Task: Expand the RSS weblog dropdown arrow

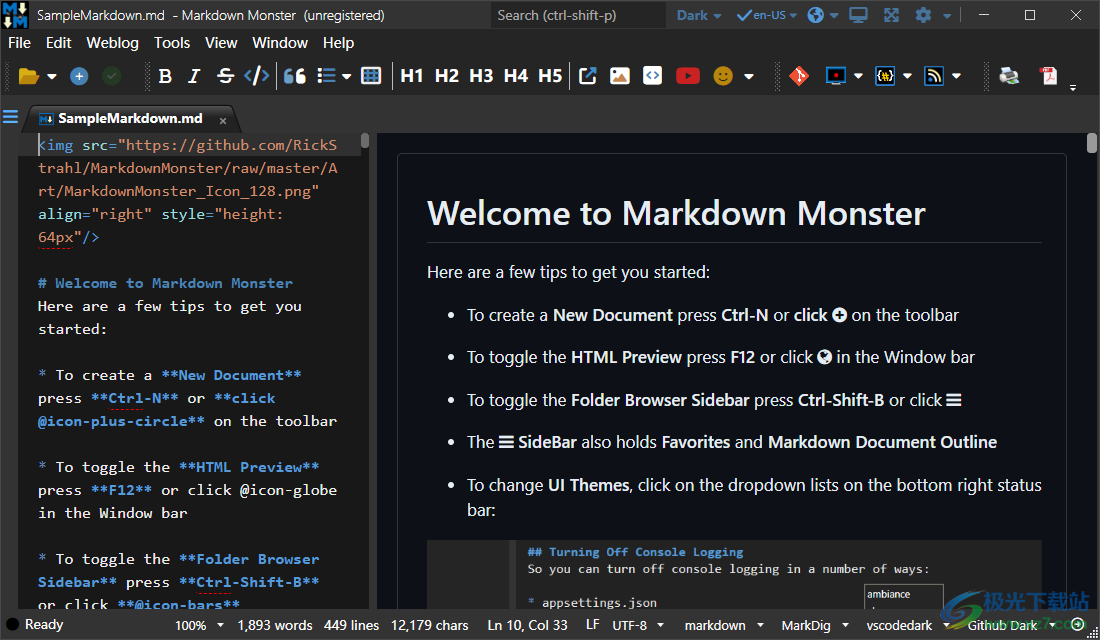Action: tap(957, 76)
